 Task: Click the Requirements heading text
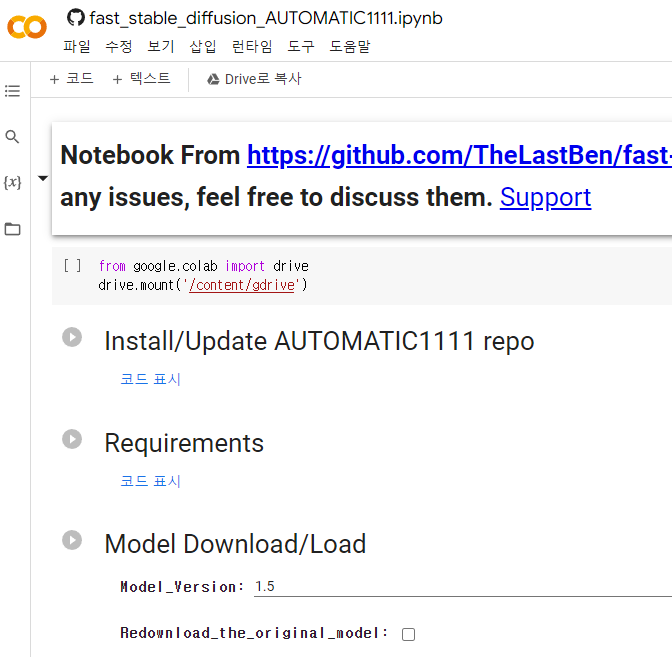click(184, 443)
